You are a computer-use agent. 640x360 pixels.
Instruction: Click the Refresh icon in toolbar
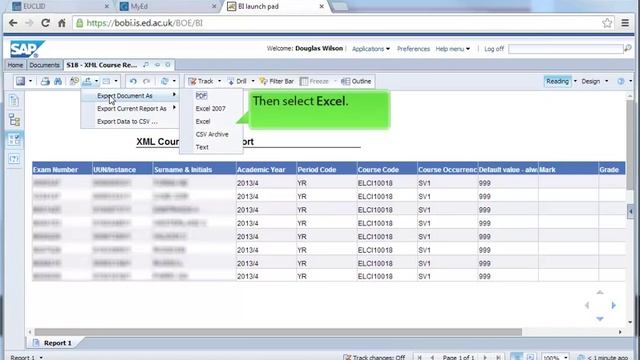pos(164,81)
